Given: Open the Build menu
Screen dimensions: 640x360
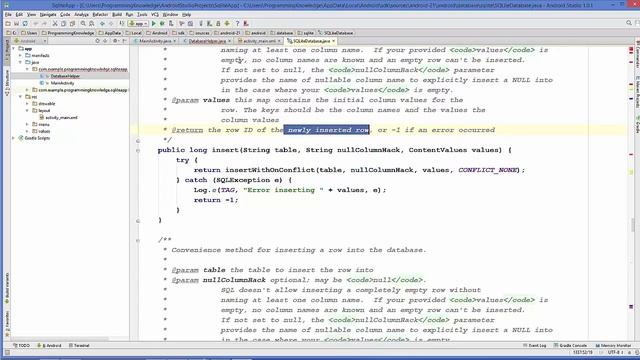Looking at the screenshot, I should point(117,15).
